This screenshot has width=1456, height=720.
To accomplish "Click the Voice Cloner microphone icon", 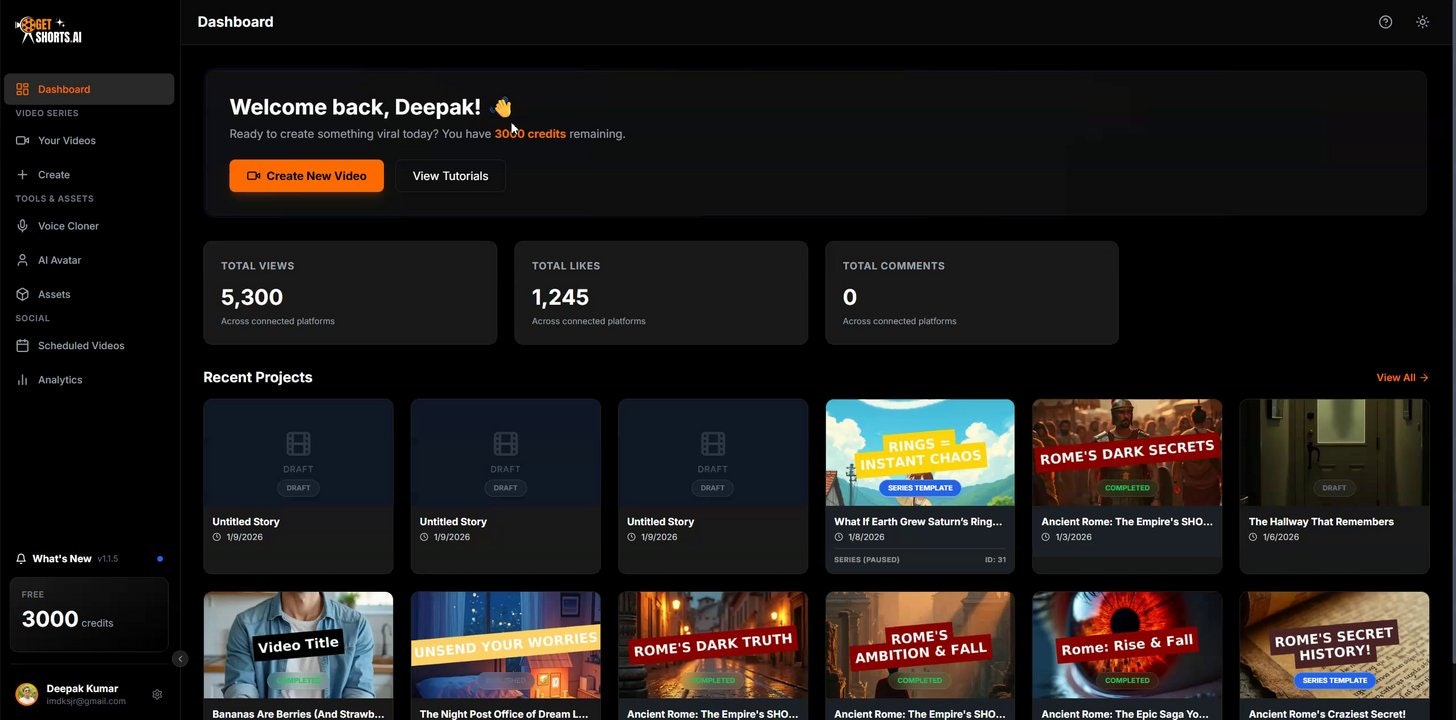I will (22, 226).
